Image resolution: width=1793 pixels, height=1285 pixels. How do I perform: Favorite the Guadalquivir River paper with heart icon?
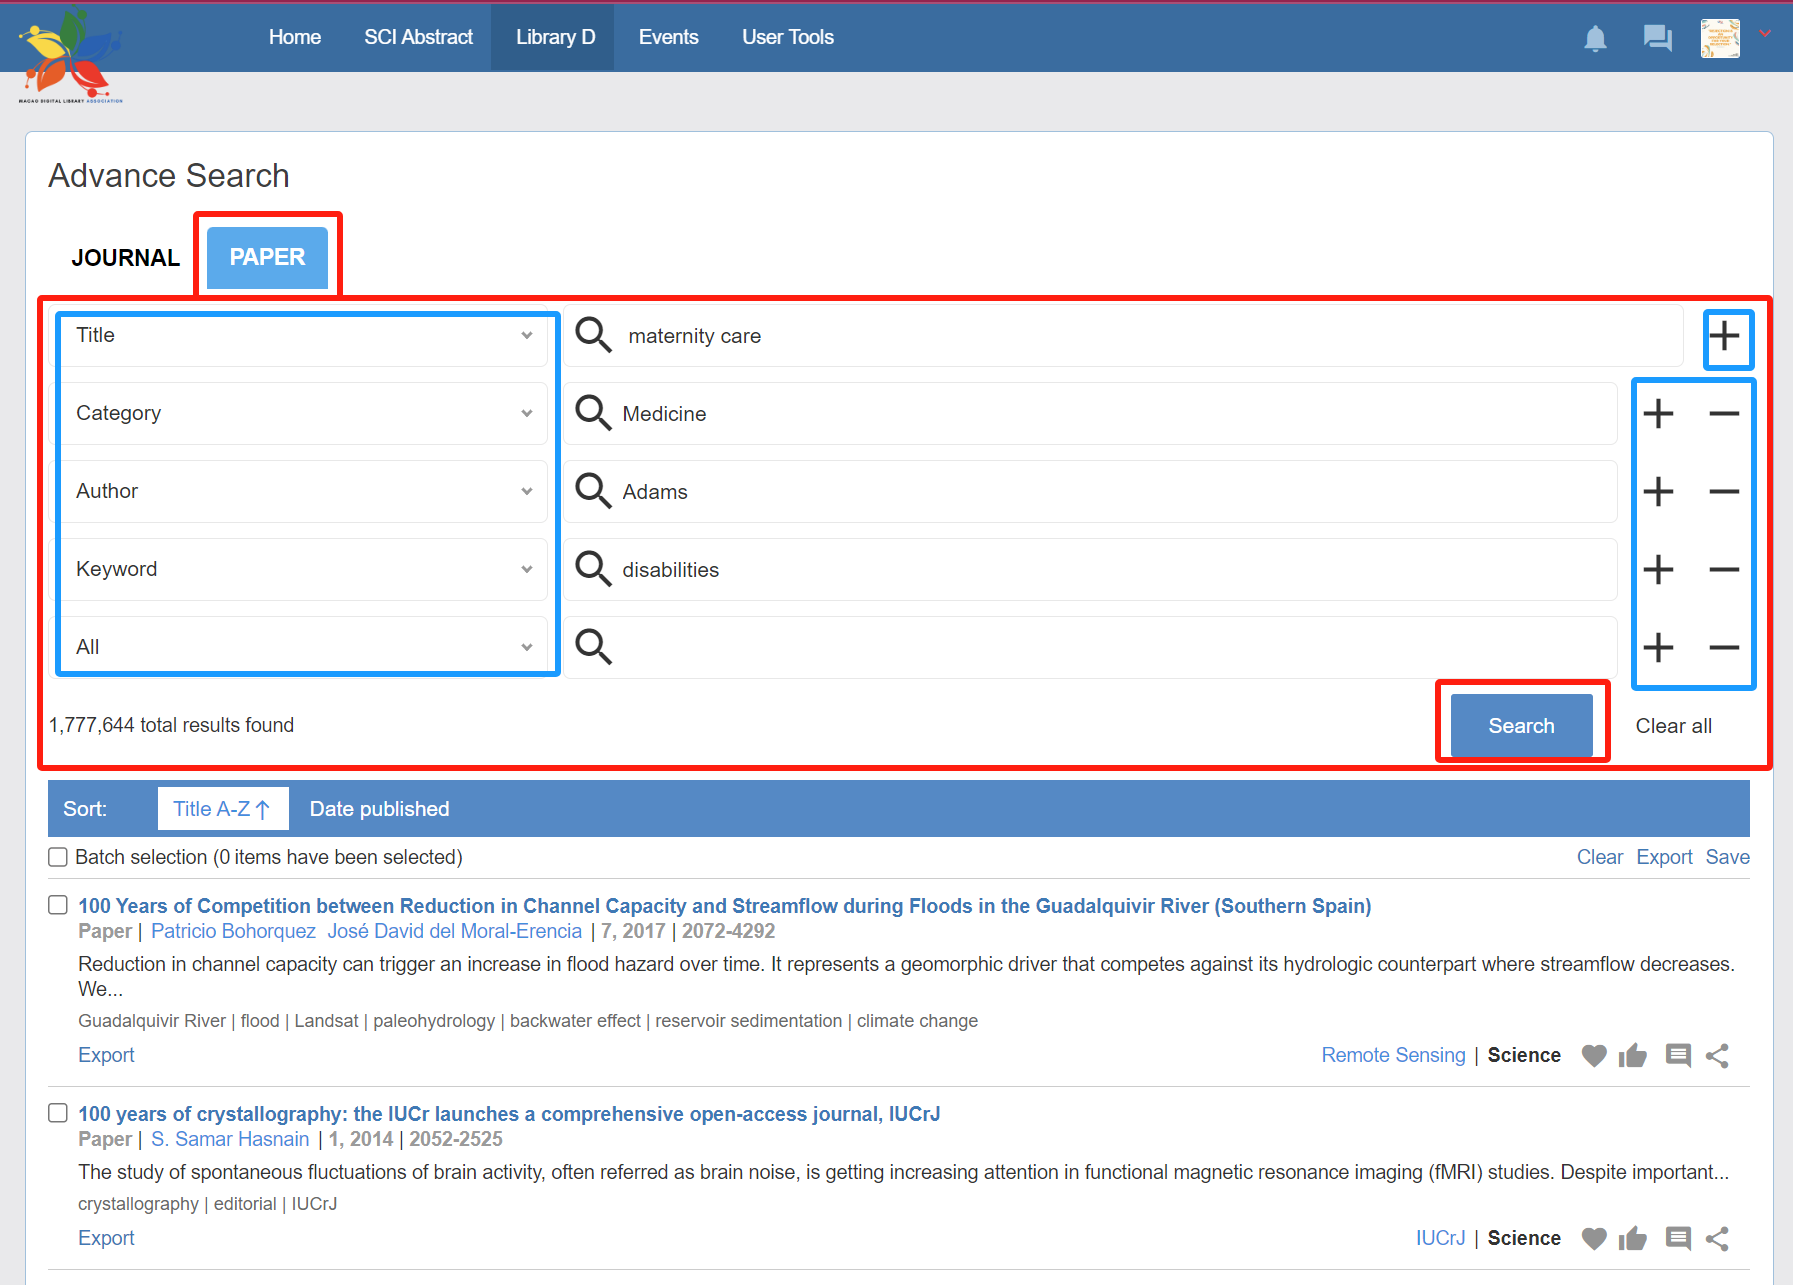pos(1594,1056)
